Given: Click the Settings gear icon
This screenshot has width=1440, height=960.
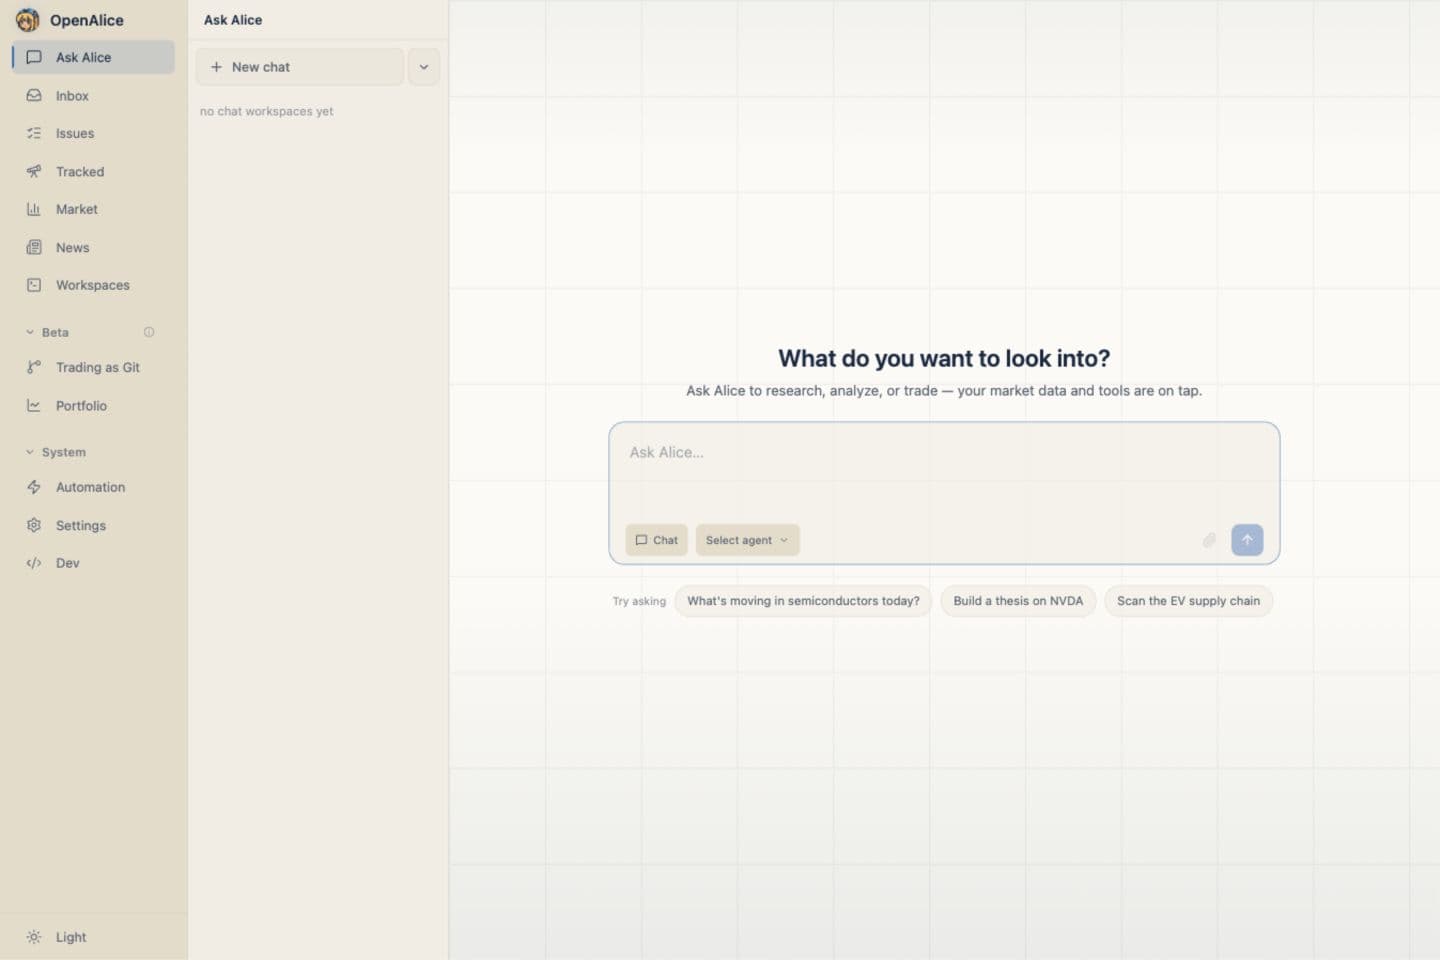Looking at the screenshot, I should tap(34, 525).
